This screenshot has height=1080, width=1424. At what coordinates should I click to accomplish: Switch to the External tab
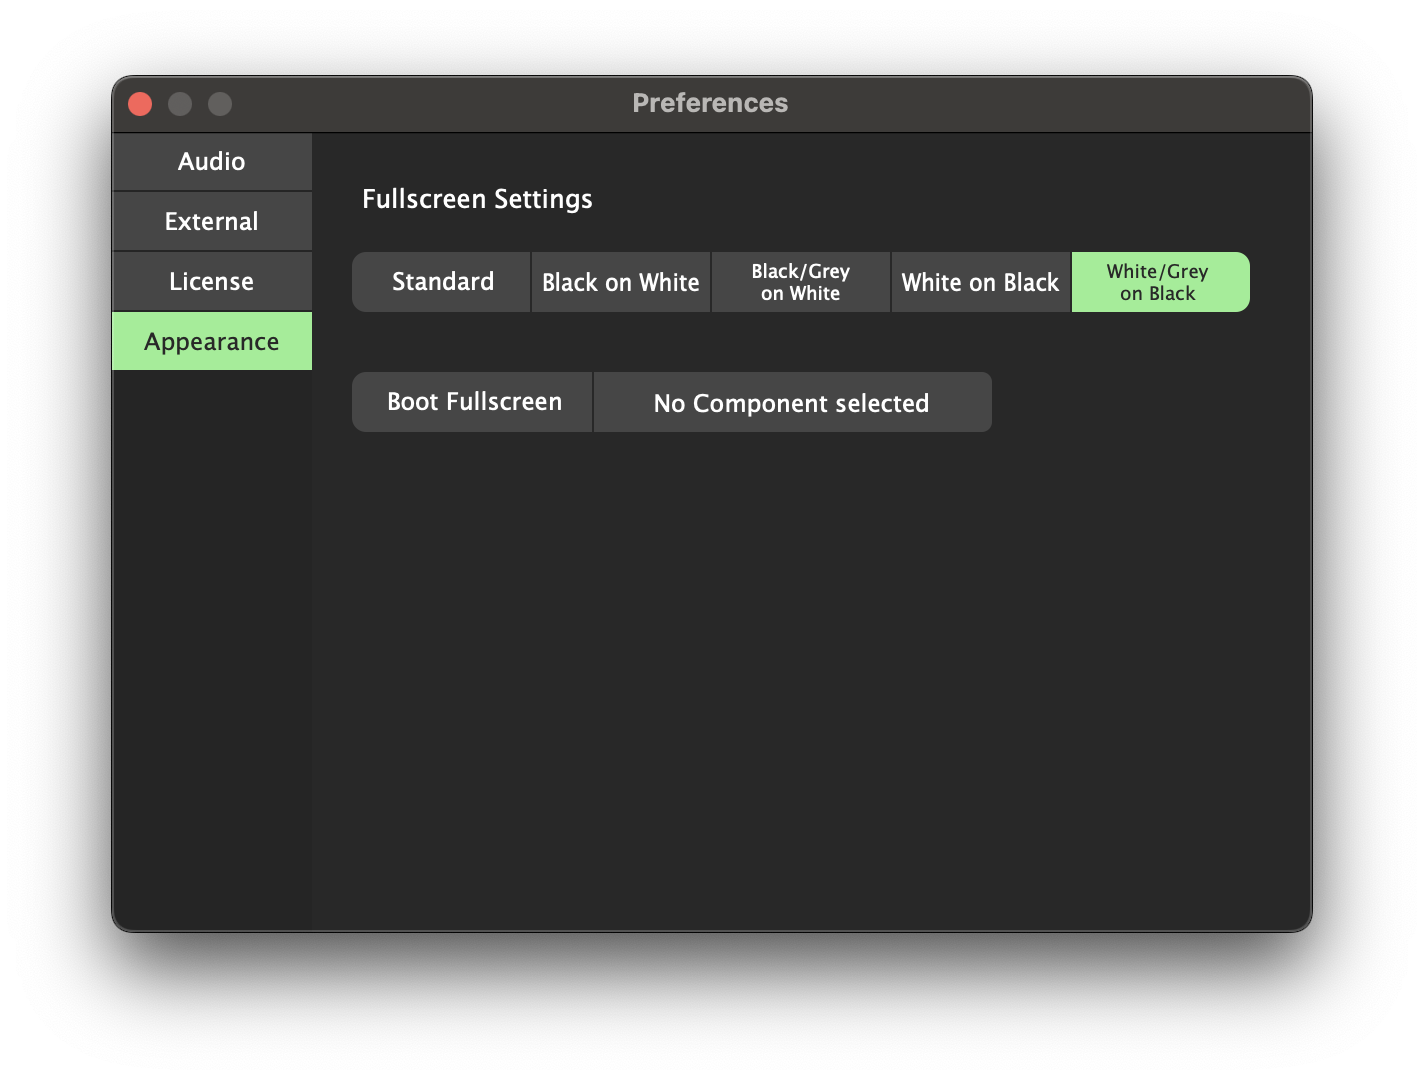click(212, 222)
